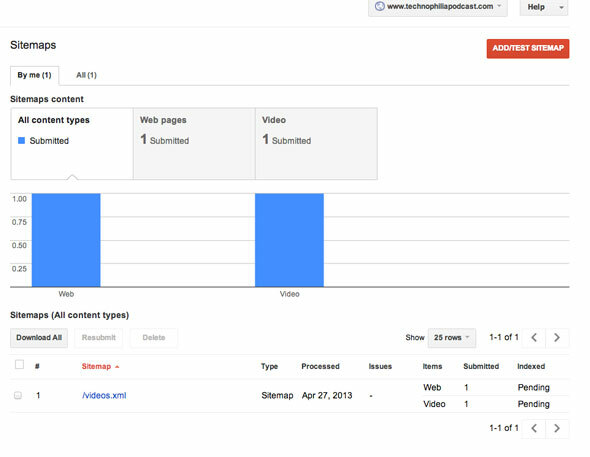Click the ADD/TEST SITEMAP button
The image size is (590, 457).
(x=528, y=49)
